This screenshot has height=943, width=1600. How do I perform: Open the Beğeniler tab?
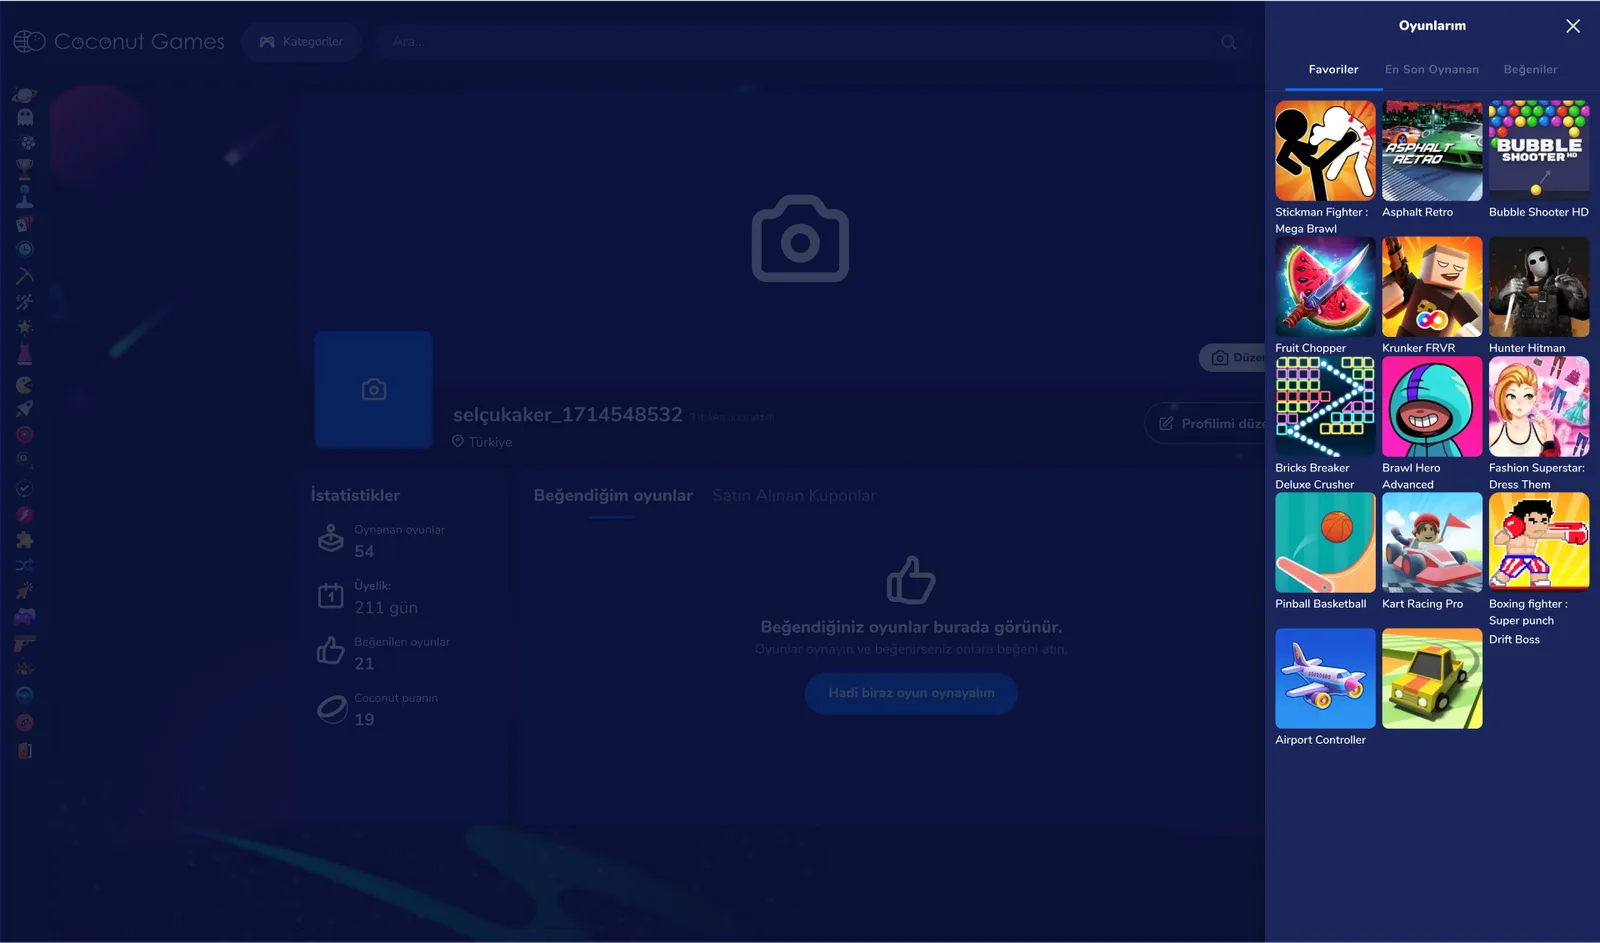click(x=1530, y=70)
